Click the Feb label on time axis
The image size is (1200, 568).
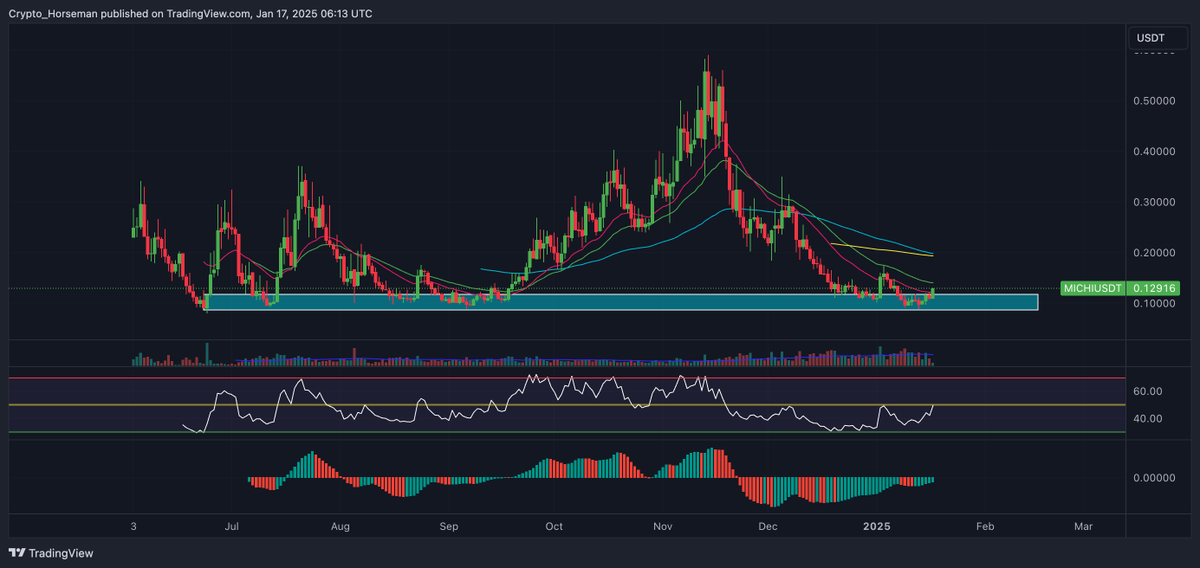pyautogui.click(x=985, y=525)
